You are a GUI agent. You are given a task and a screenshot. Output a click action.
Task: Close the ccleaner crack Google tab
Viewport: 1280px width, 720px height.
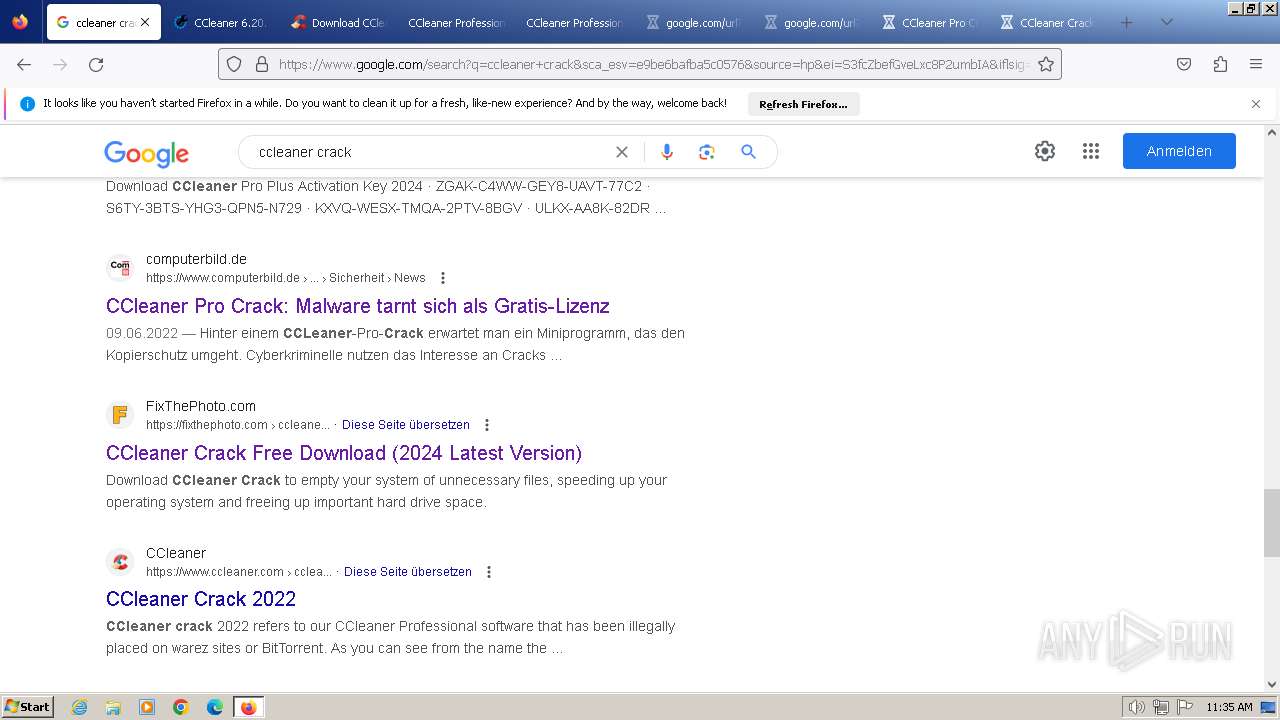point(145,22)
